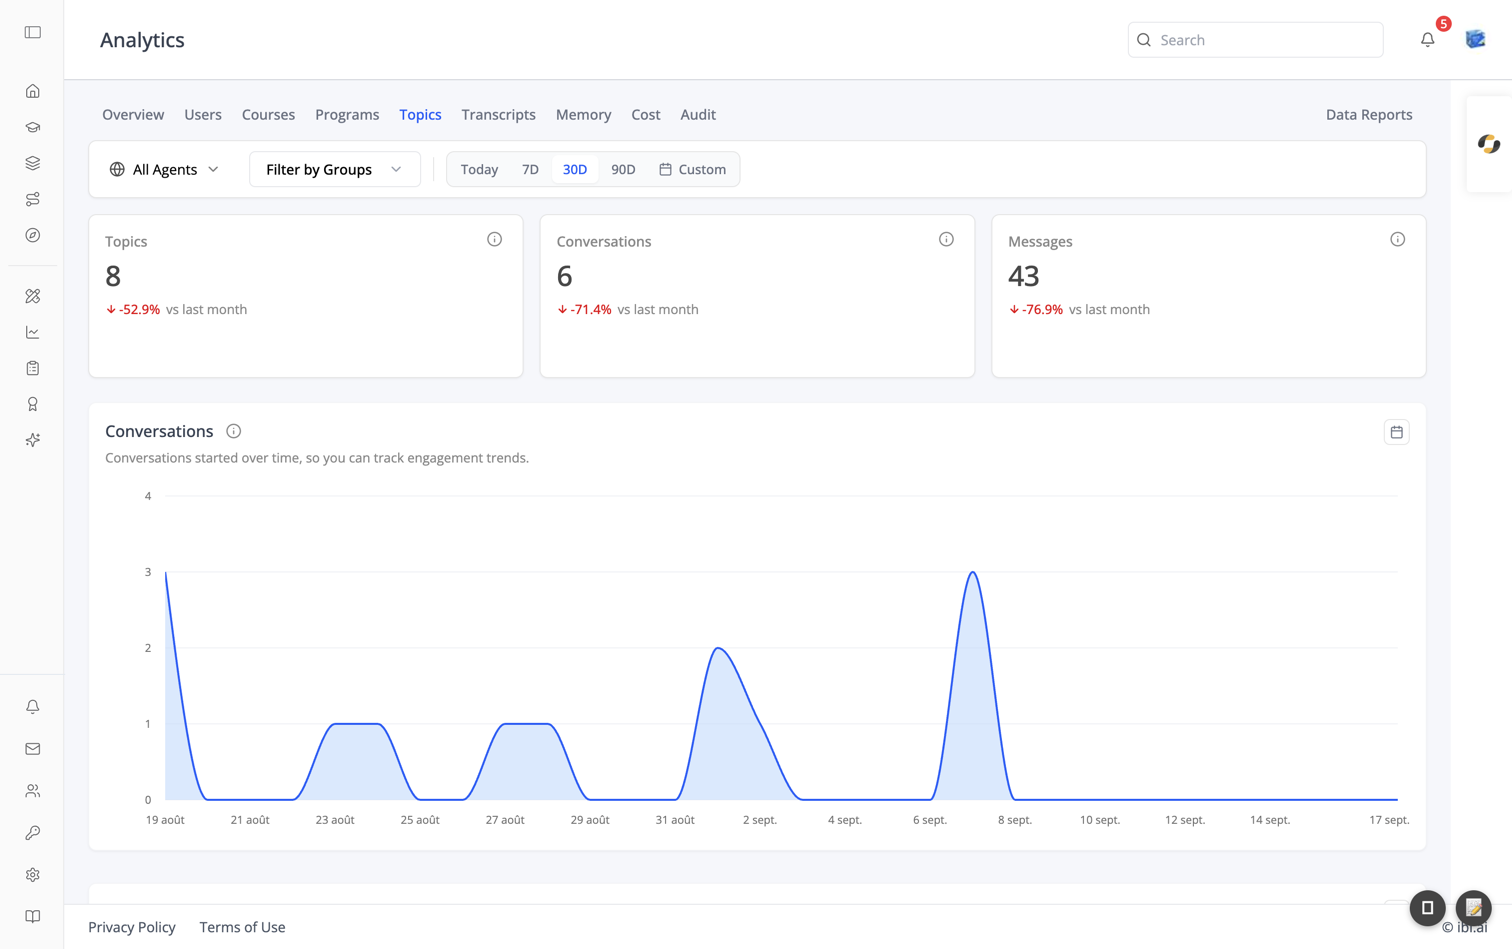Image resolution: width=1512 pixels, height=949 pixels.
Task: Switch to the Memory tab
Action: [584, 114]
